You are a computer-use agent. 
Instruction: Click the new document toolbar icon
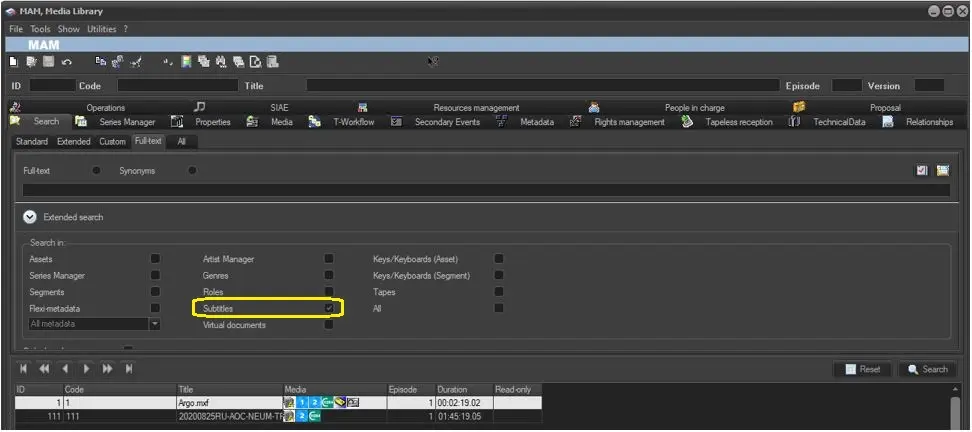[14, 62]
